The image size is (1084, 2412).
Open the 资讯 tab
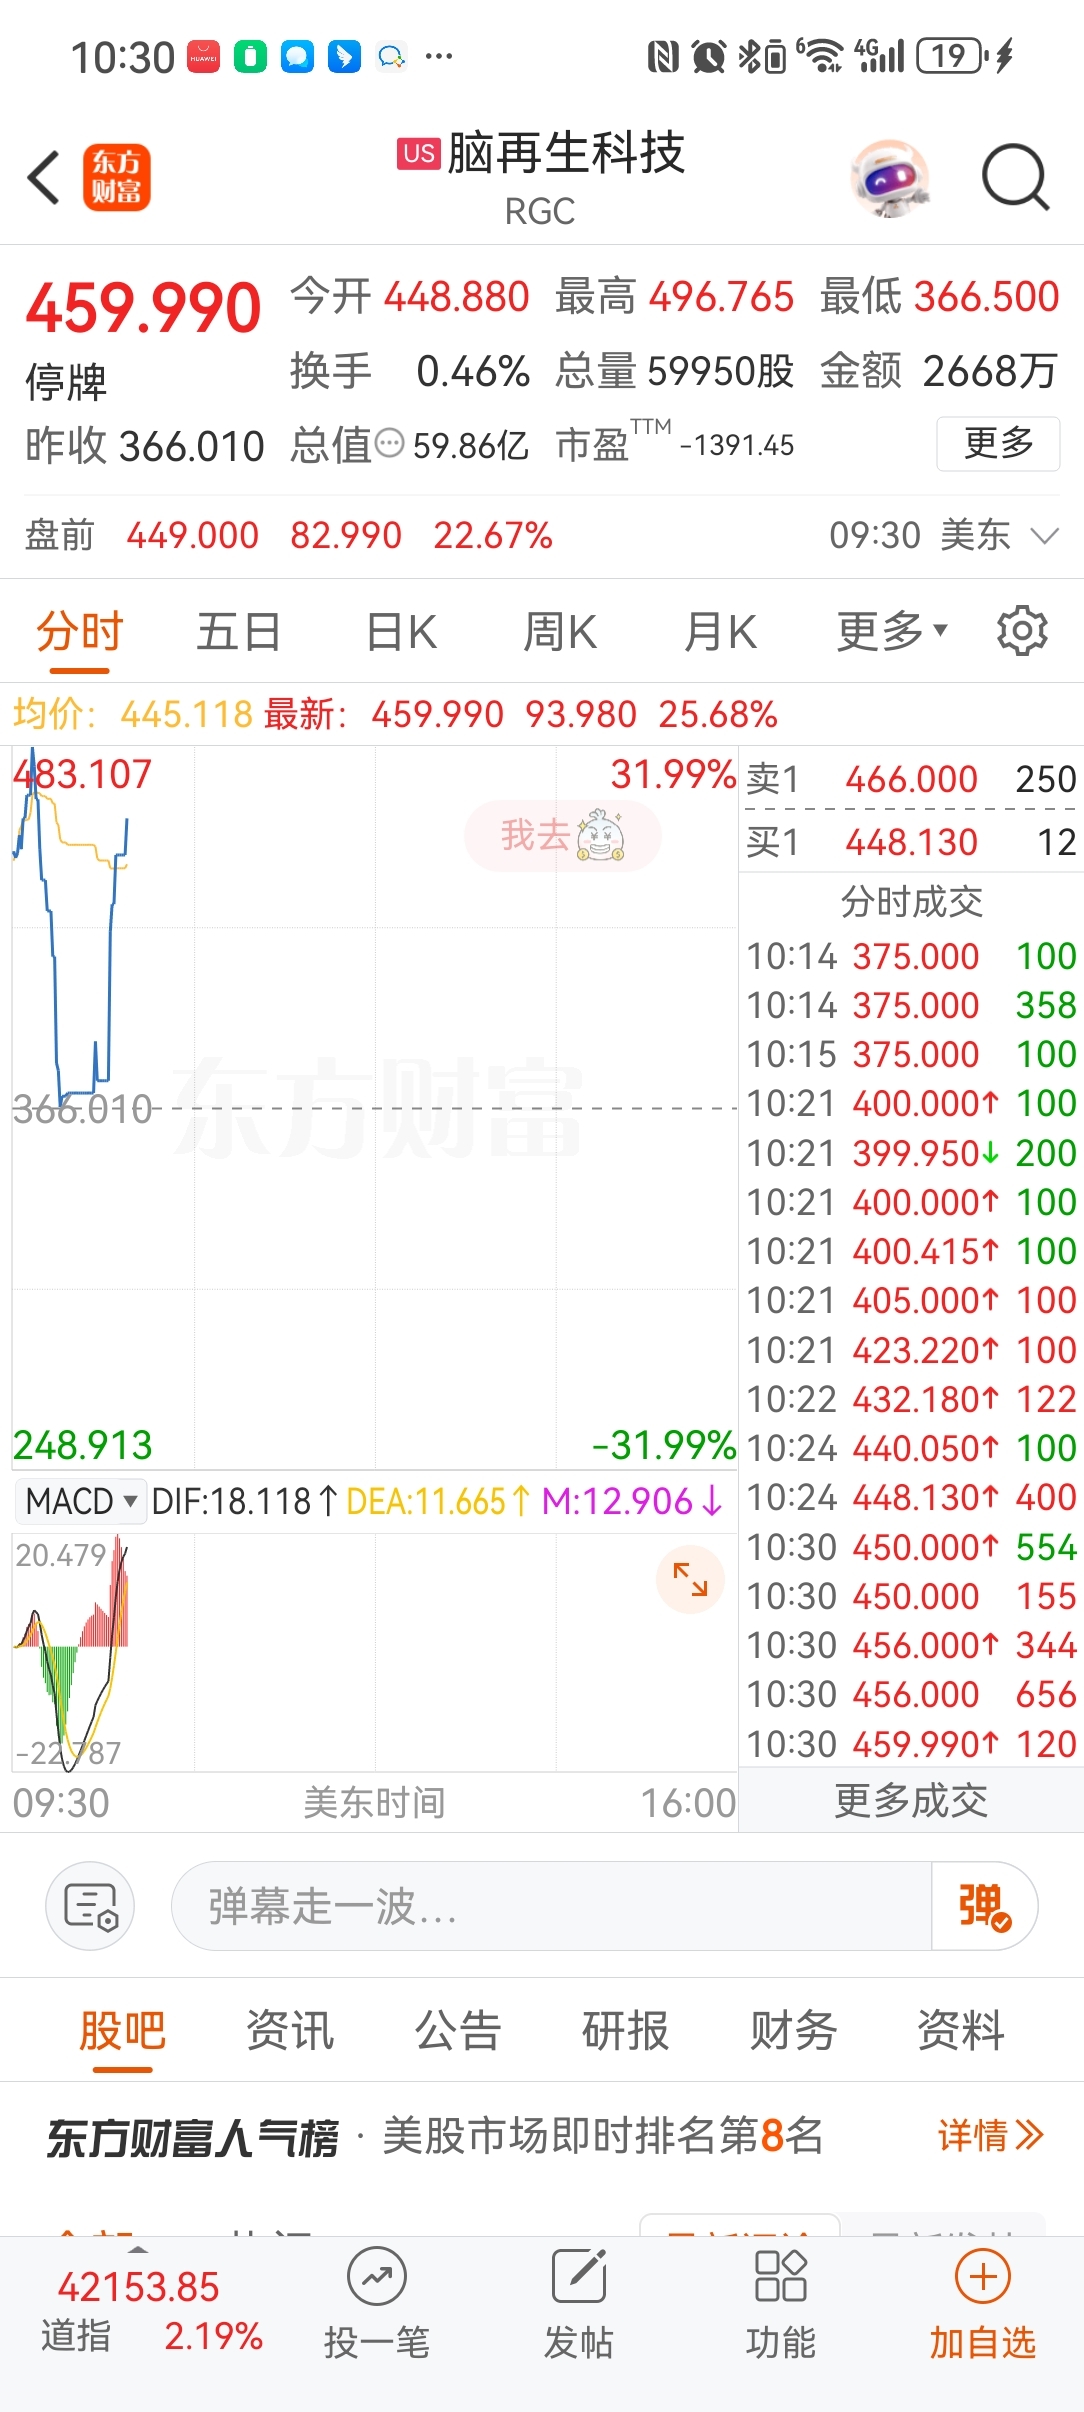pyautogui.click(x=290, y=2030)
